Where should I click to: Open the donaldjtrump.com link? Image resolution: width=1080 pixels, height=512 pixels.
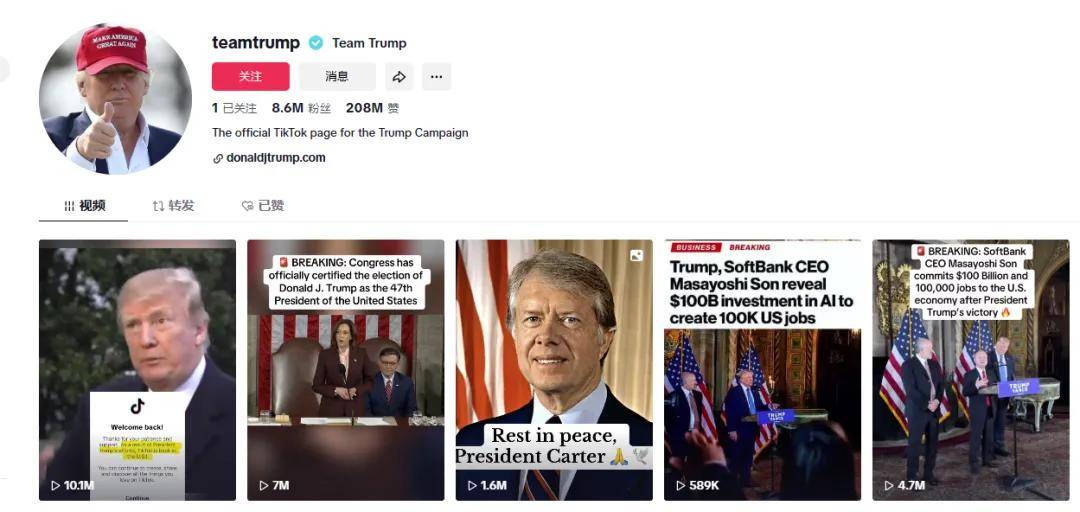point(276,158)
